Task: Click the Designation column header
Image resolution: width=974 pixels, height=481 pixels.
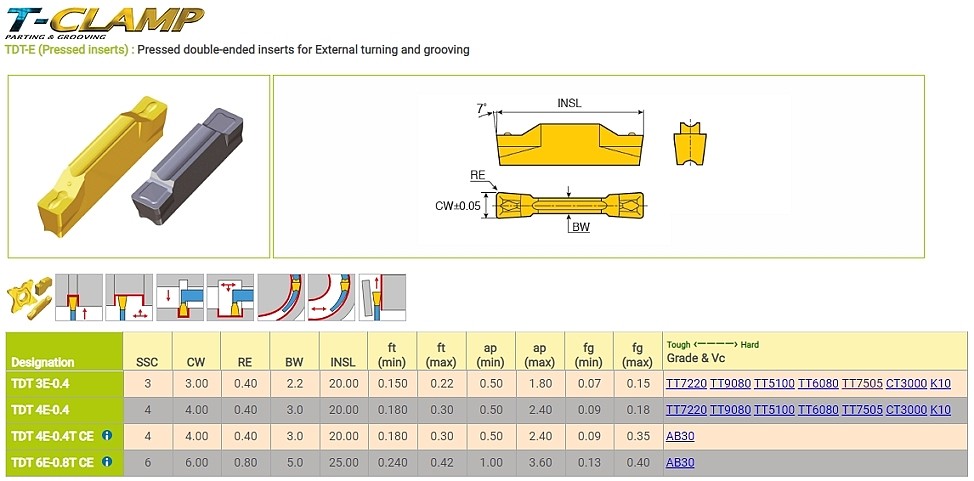Action: 43,362
